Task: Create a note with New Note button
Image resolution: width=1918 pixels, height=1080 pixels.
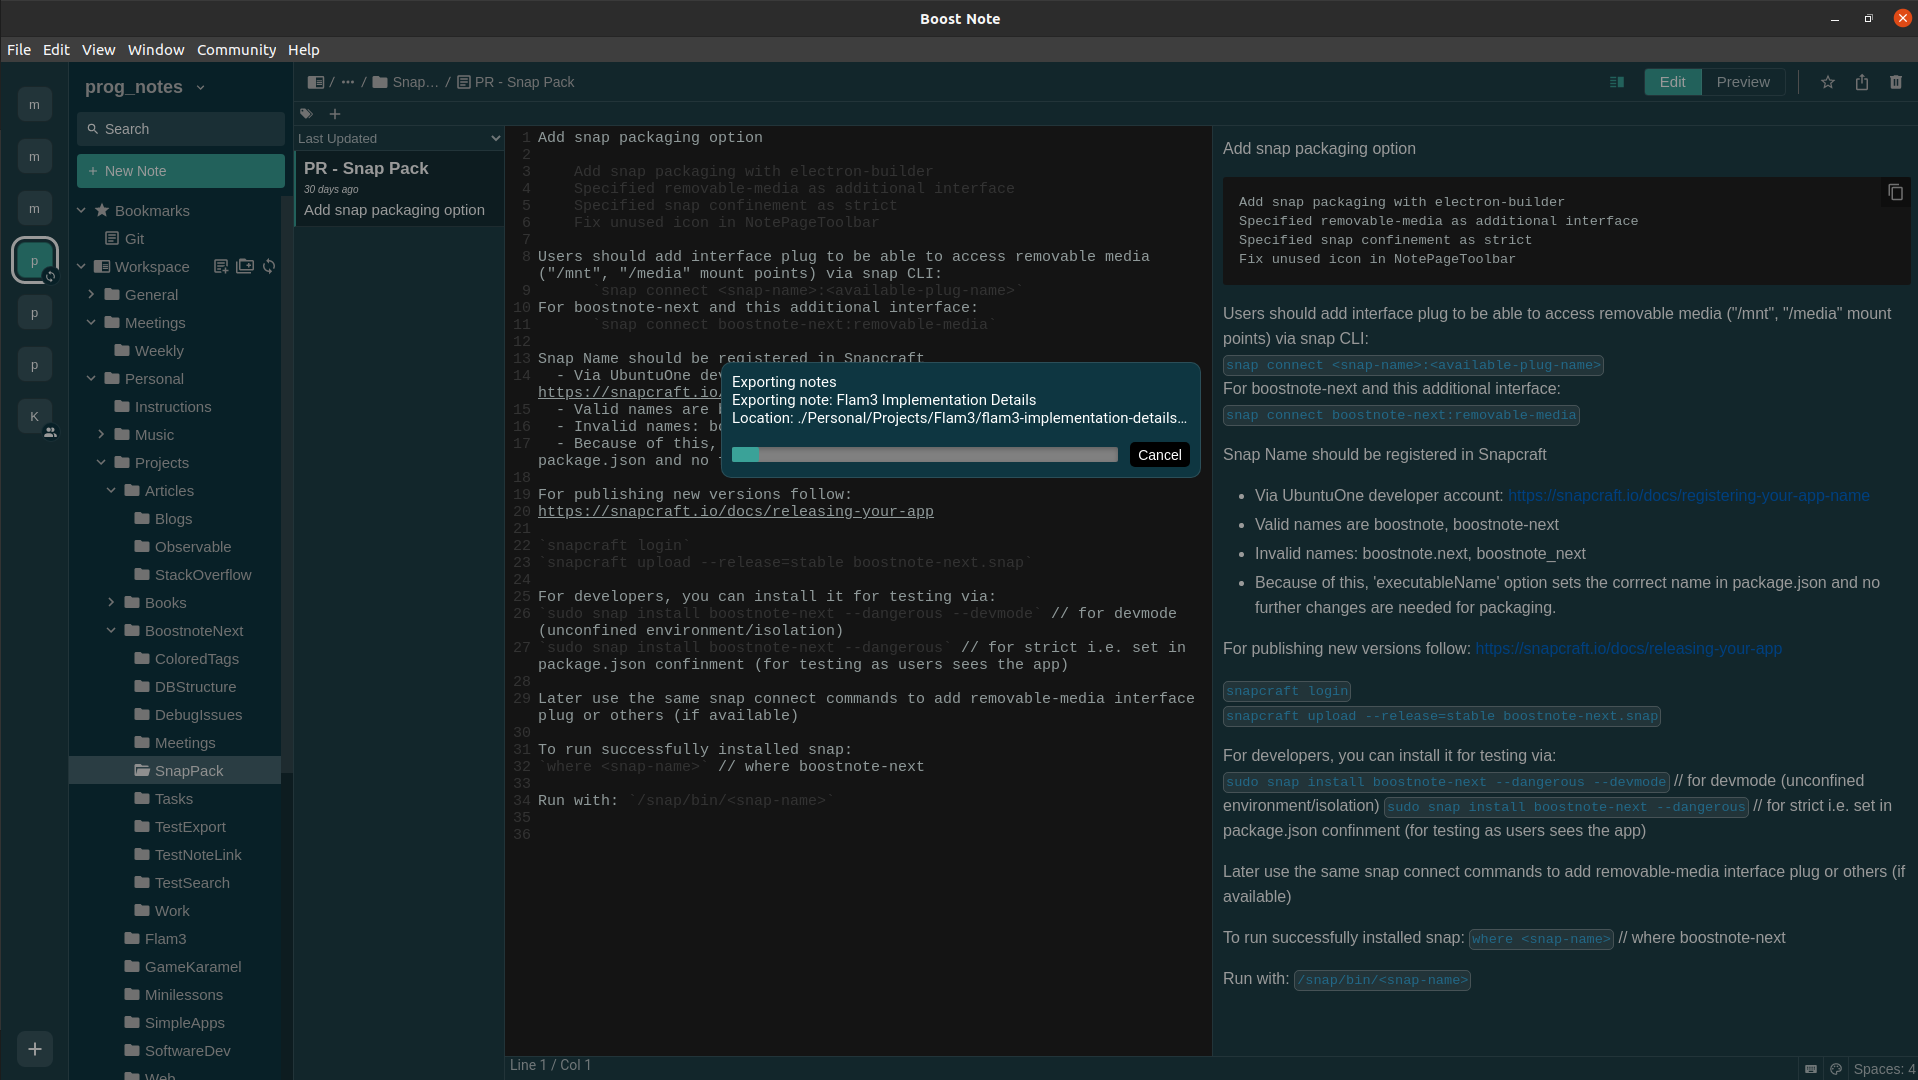Action: tap(181, 171)
